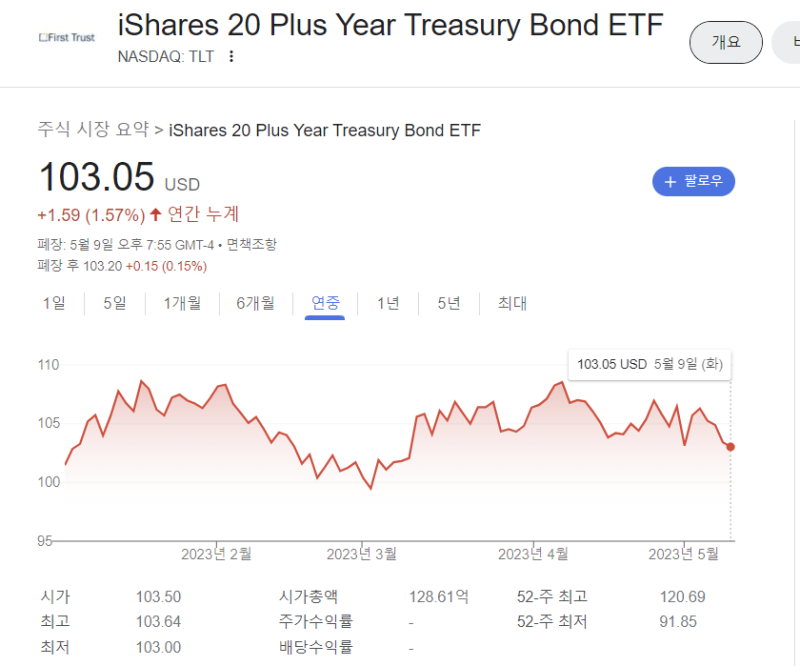Toggle following the ETF with the 팔로우 button
This screenshot has width=800, height=666.
694,181
